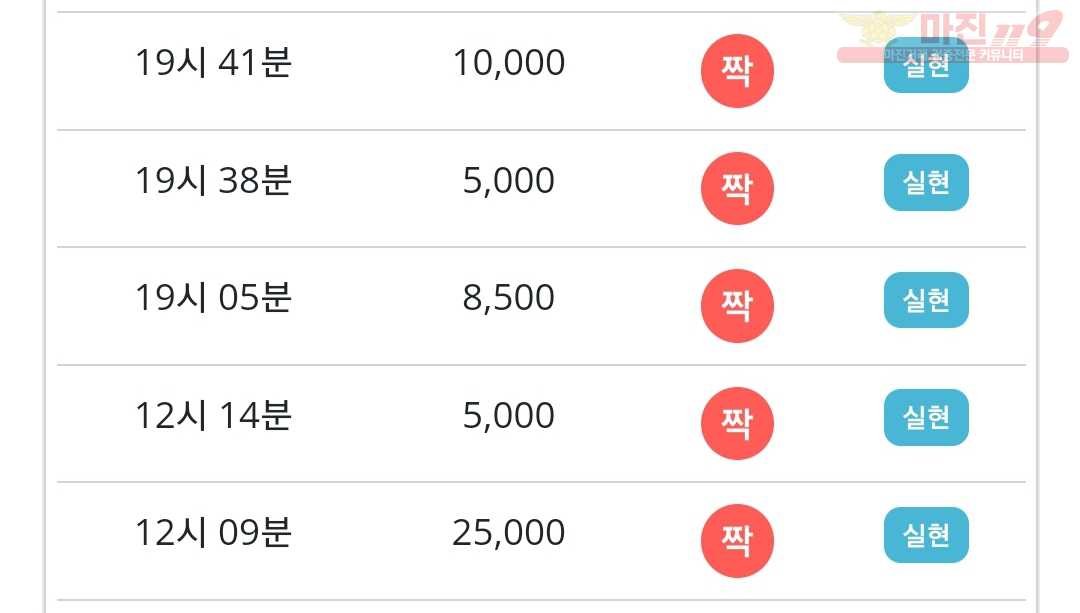Click the 짝 circle in 12시 14분 row
Screen dimensions: 1080x613
[x=737, y=423]
